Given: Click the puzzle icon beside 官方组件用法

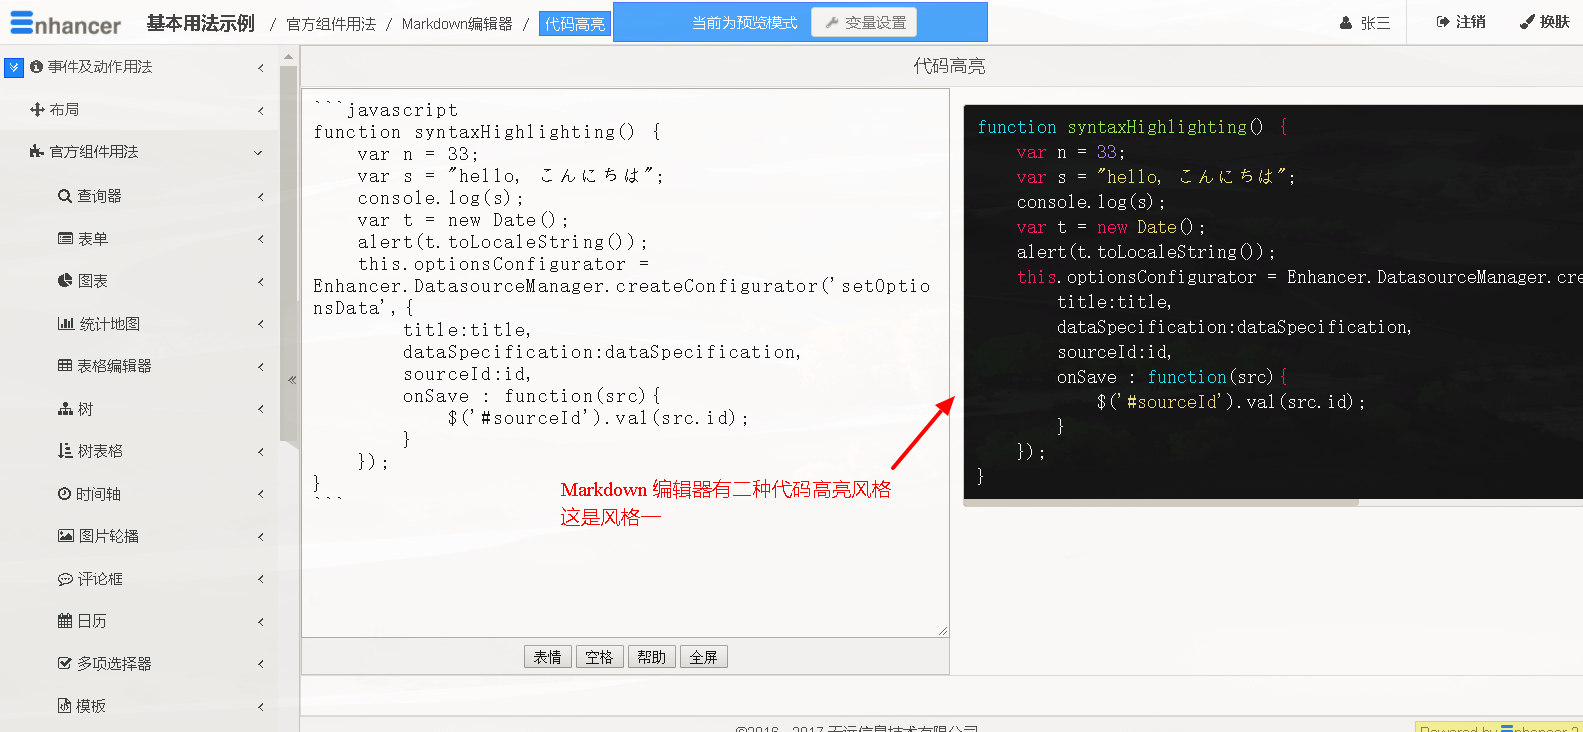Looking at the screenshot, I should click(37, 152).
